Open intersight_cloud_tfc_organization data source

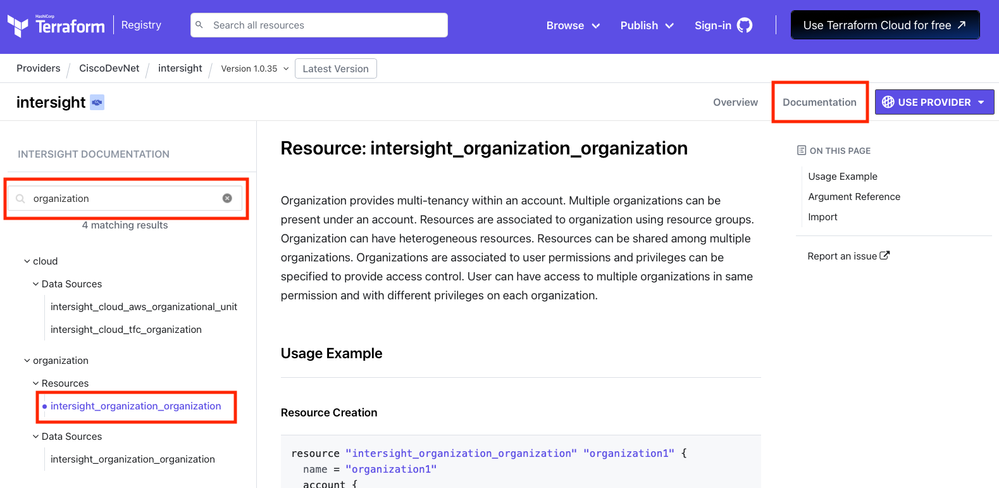click(126, 330)
